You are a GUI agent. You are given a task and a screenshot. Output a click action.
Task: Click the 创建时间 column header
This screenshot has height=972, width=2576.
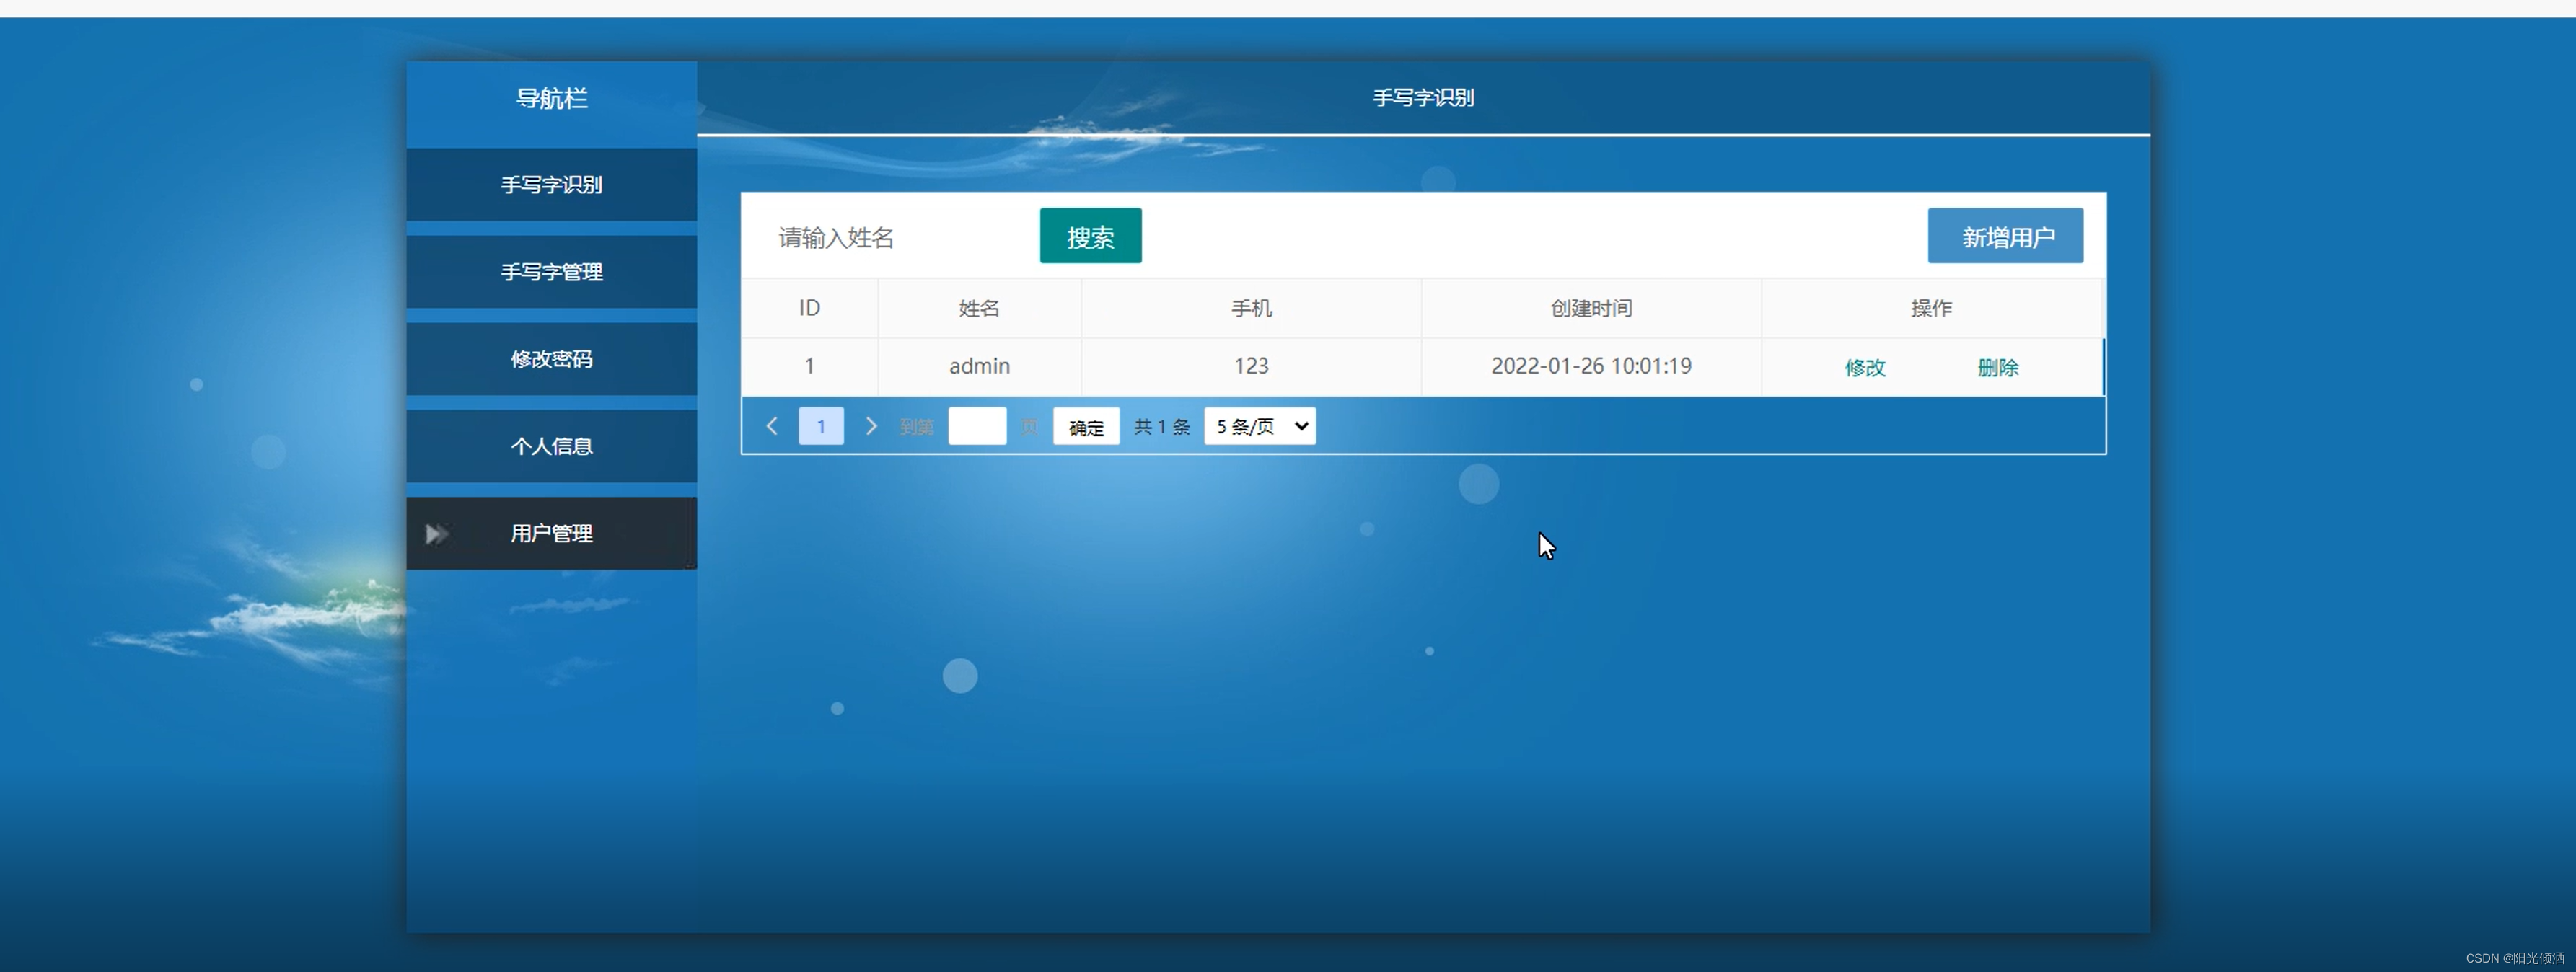coord(1590,308)
